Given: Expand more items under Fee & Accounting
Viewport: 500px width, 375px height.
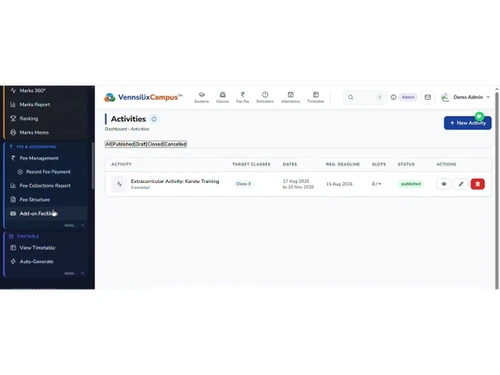Looking at the screenshot, I should (74, 226).
